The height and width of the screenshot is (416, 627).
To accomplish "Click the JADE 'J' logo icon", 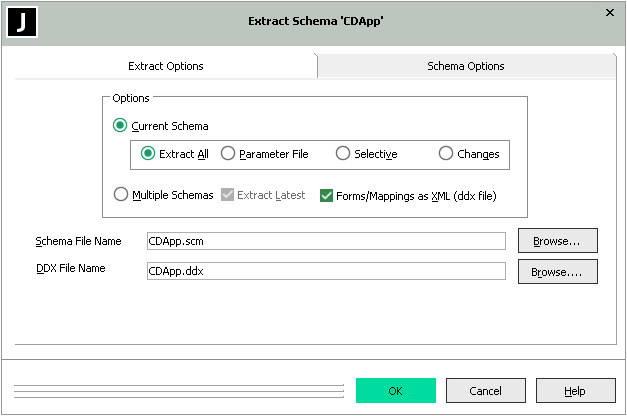I will (22, 21).
